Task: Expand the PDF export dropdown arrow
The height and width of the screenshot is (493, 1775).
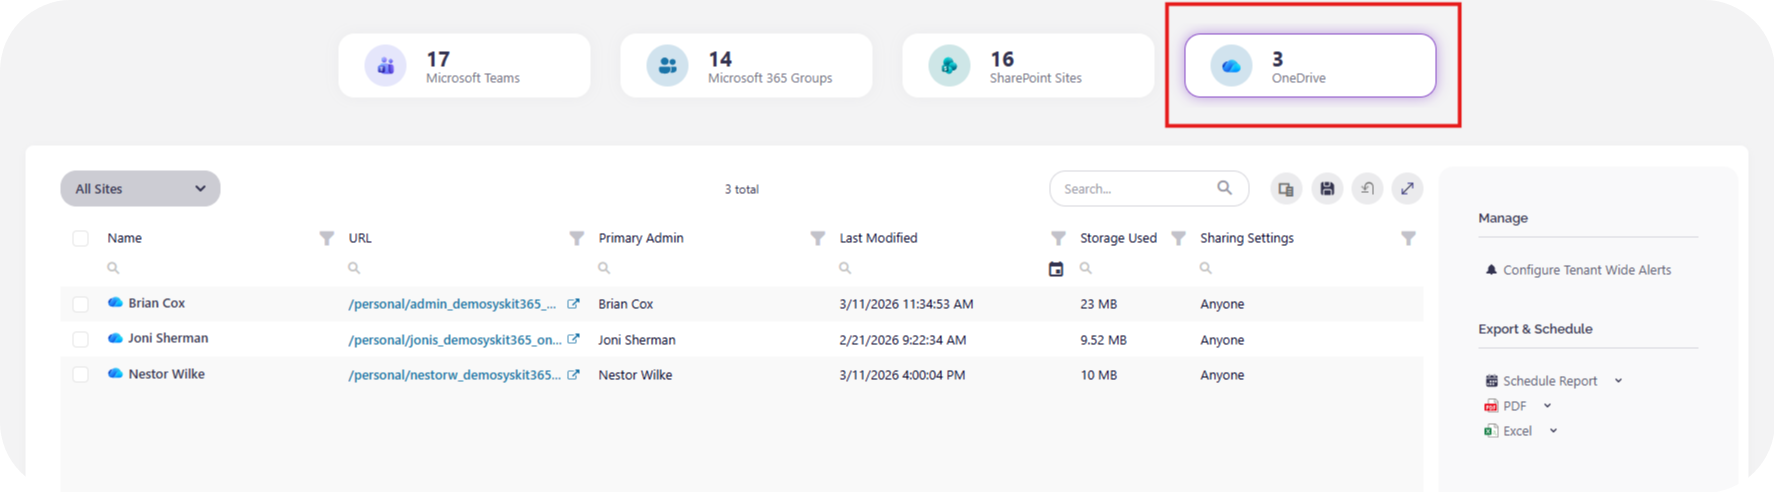Action: coord(1547,406)
